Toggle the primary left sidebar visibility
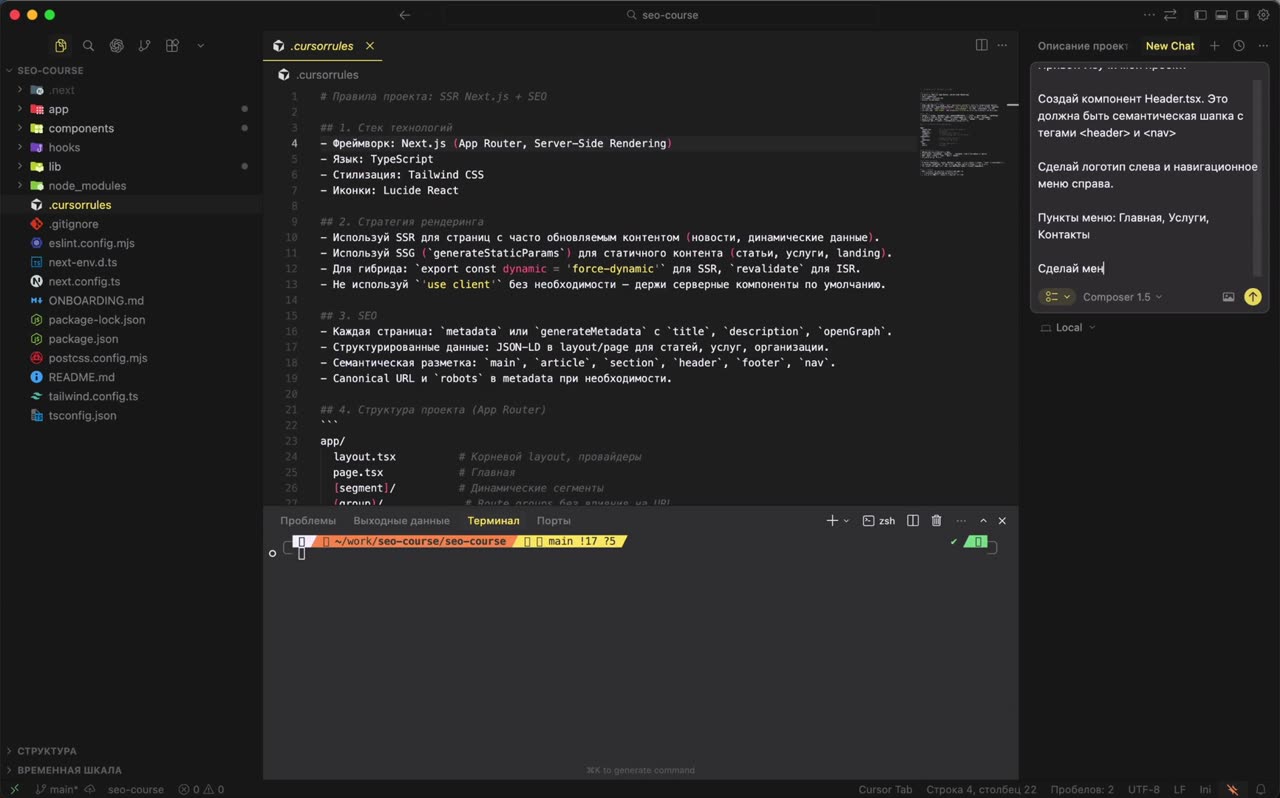 point(1200,15)
